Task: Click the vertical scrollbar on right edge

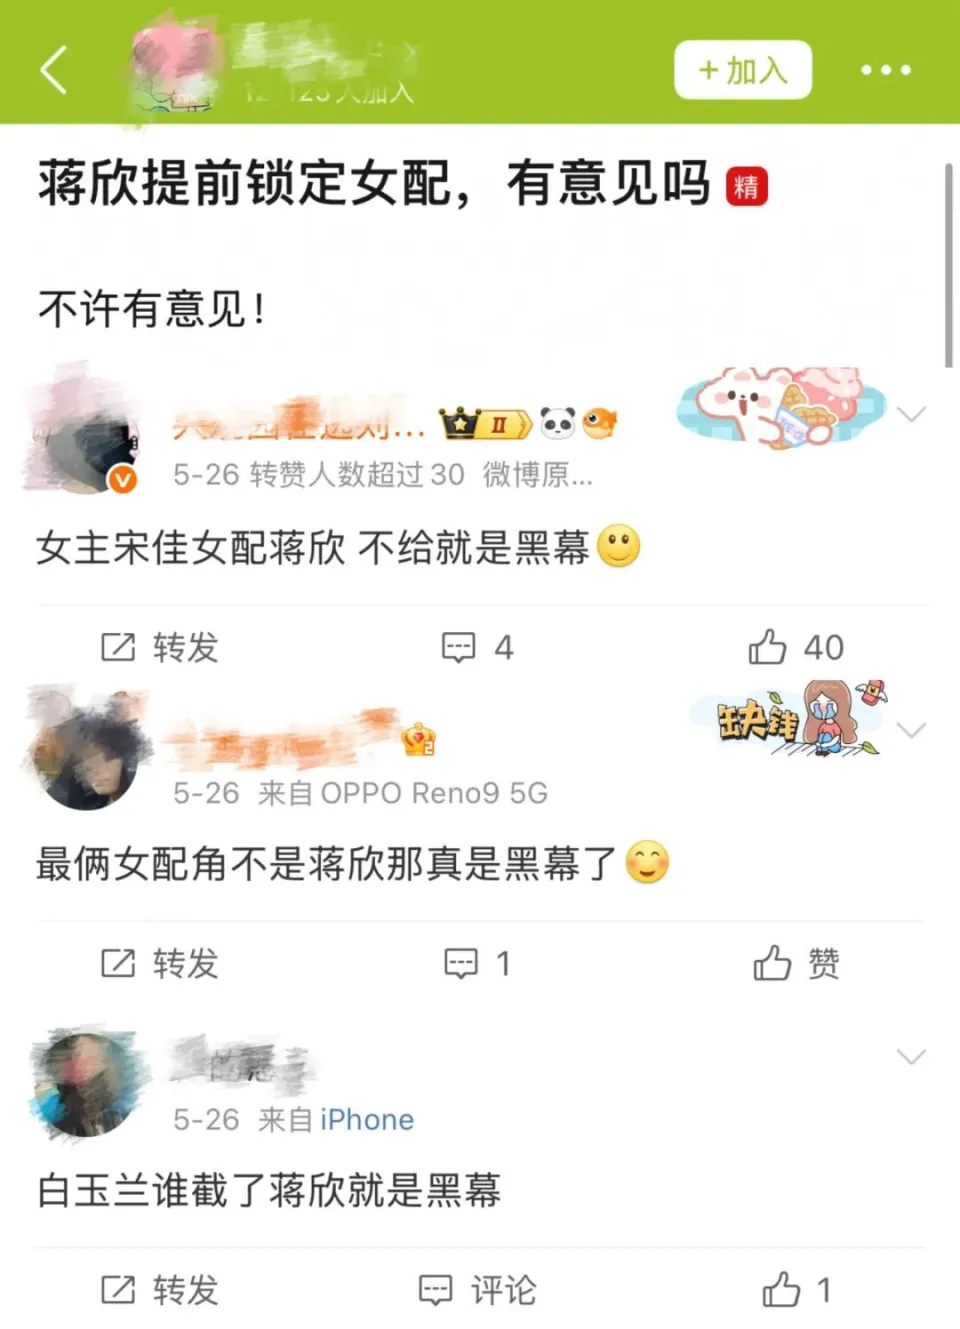Action: coord(949,265)
